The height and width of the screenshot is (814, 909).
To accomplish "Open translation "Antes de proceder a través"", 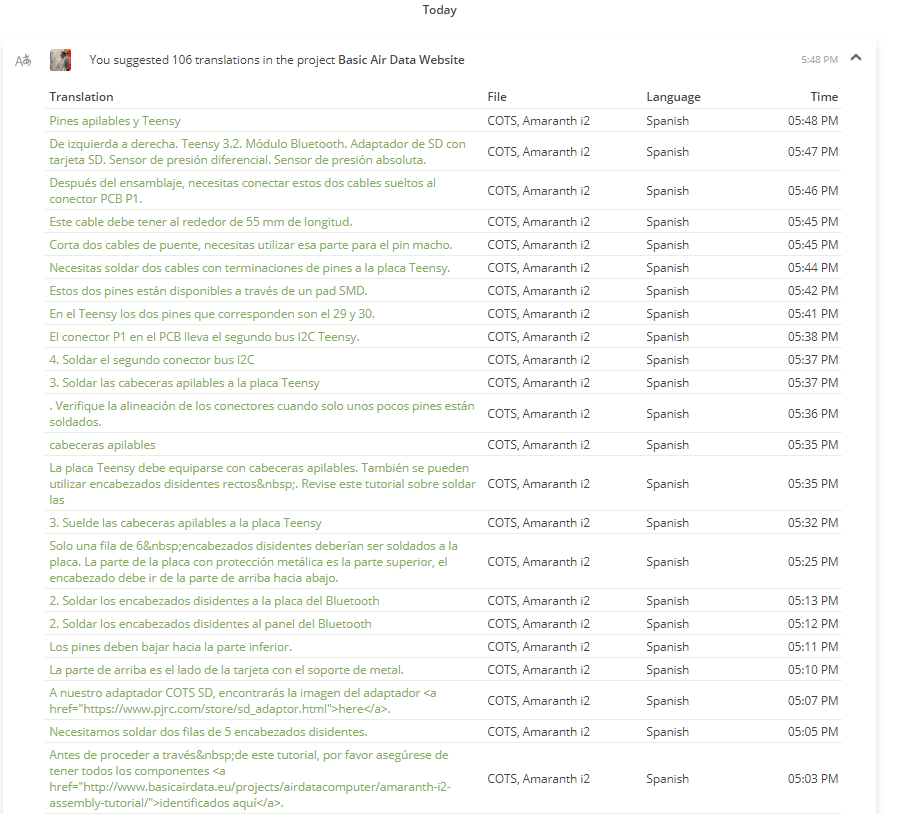I will coord(250,779).
